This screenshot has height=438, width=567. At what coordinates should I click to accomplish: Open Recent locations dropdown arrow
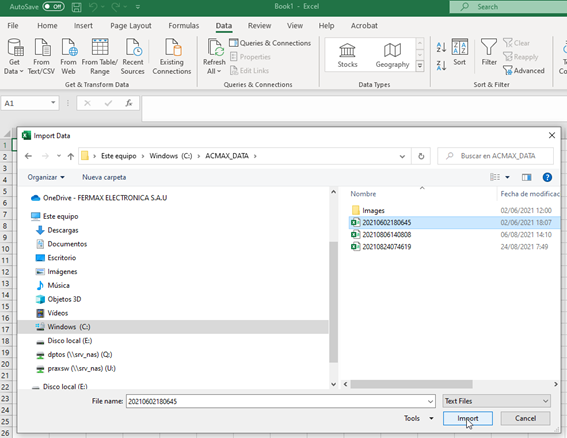pos(59,156)
